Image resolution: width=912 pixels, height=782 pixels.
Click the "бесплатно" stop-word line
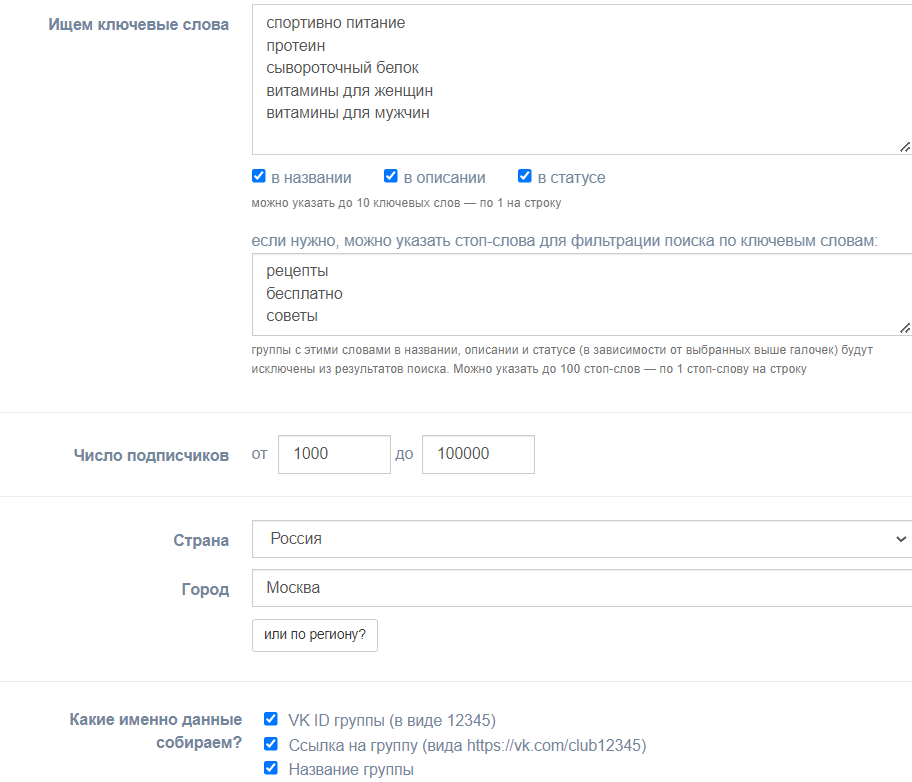point(305,294)
